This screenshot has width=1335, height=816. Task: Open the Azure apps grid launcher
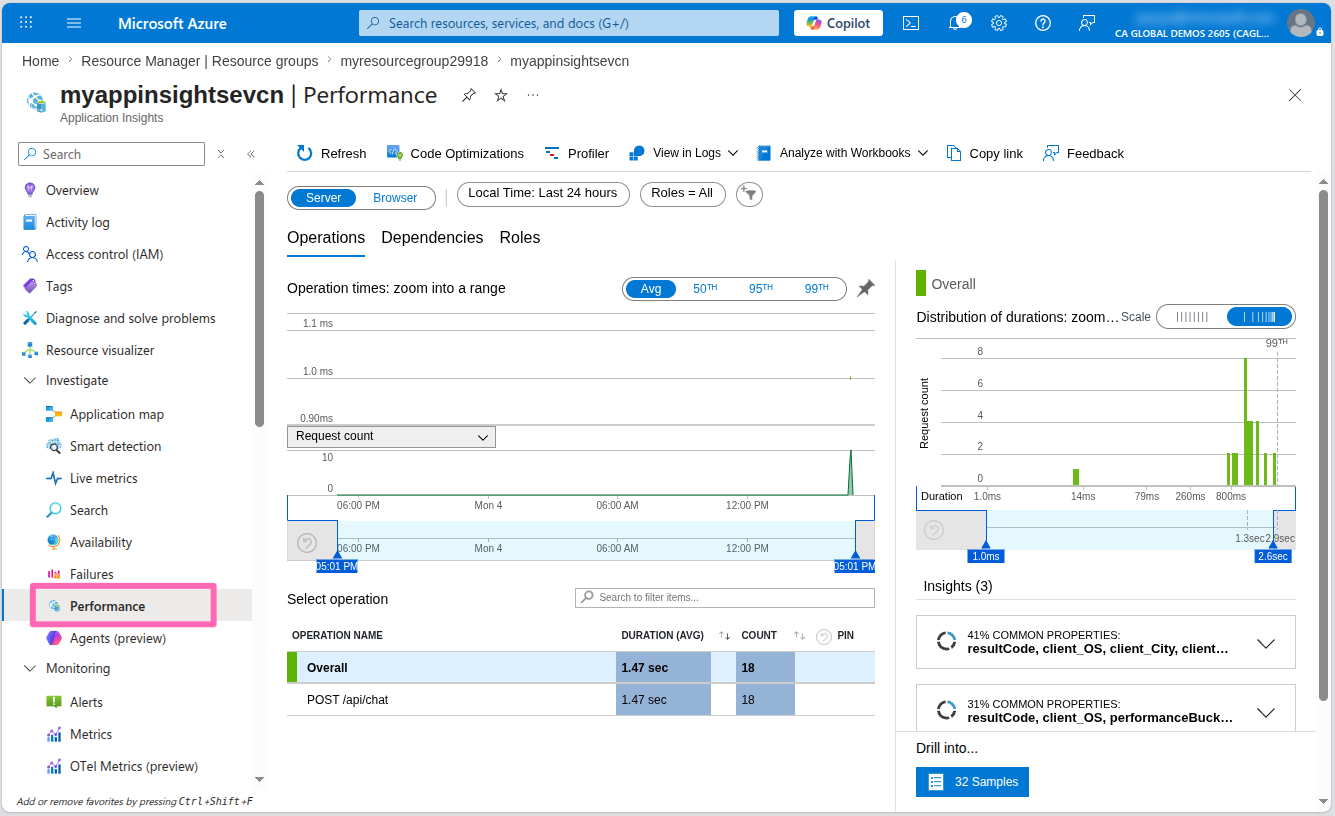(26, 23)
